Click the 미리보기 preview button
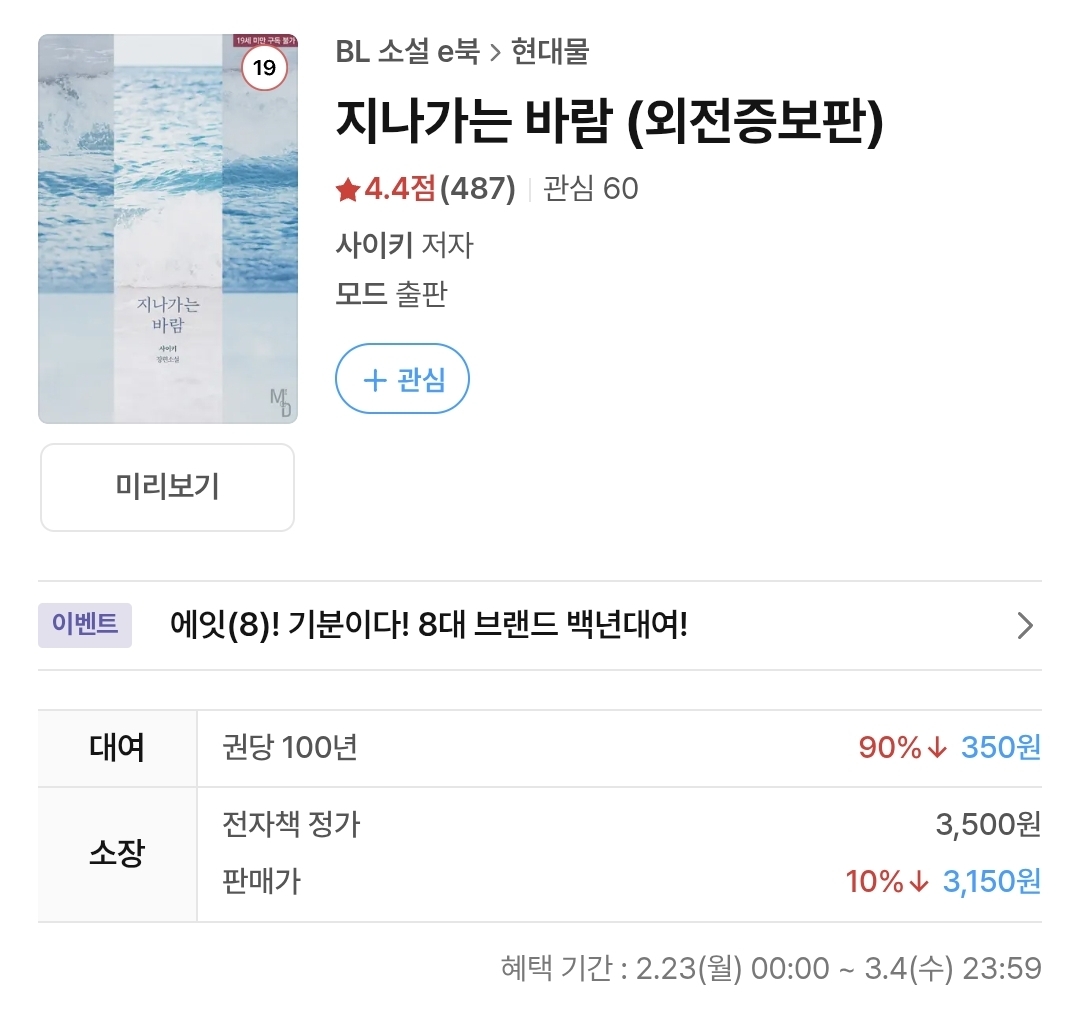This screenshot has width=1079, height=1016. click(167, 487)
